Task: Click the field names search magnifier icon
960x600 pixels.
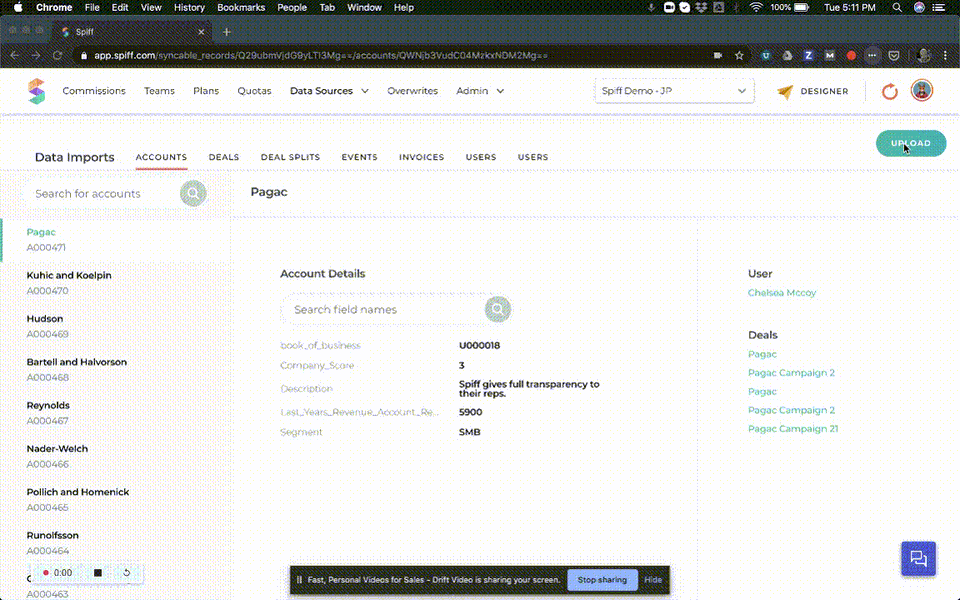Action: point(498,309)
